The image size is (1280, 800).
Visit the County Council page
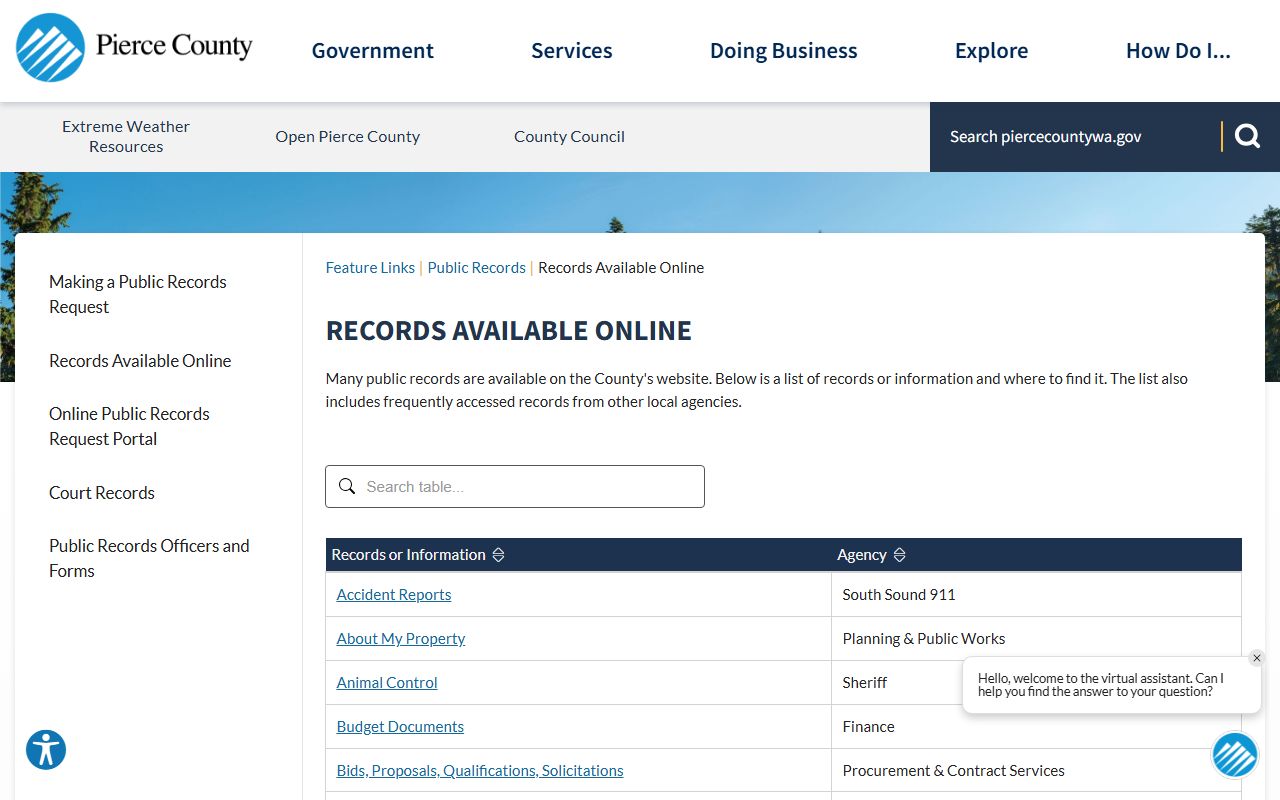click(569, 136)
